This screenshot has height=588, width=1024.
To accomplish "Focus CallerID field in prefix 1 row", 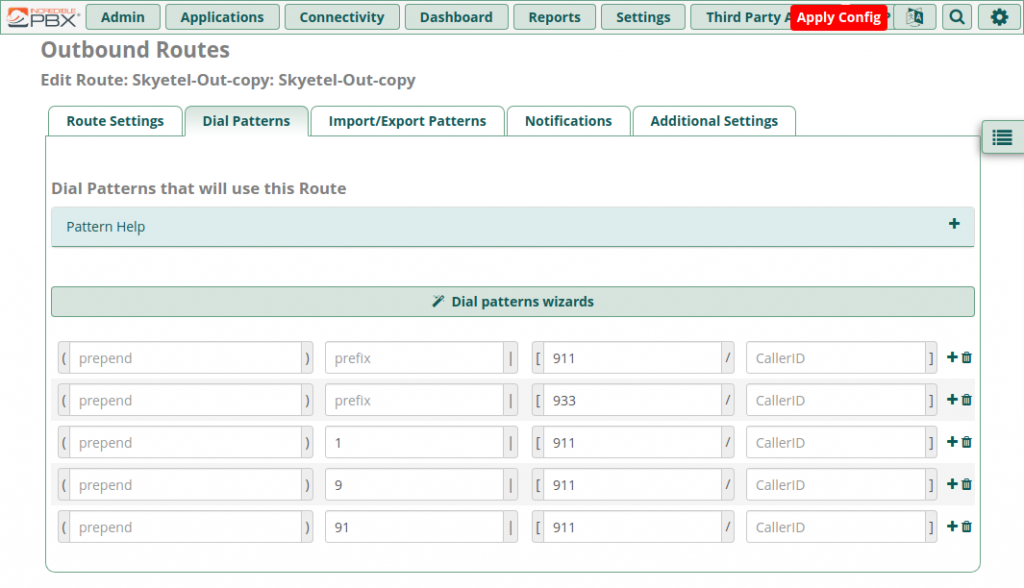I will click(836, 442).
